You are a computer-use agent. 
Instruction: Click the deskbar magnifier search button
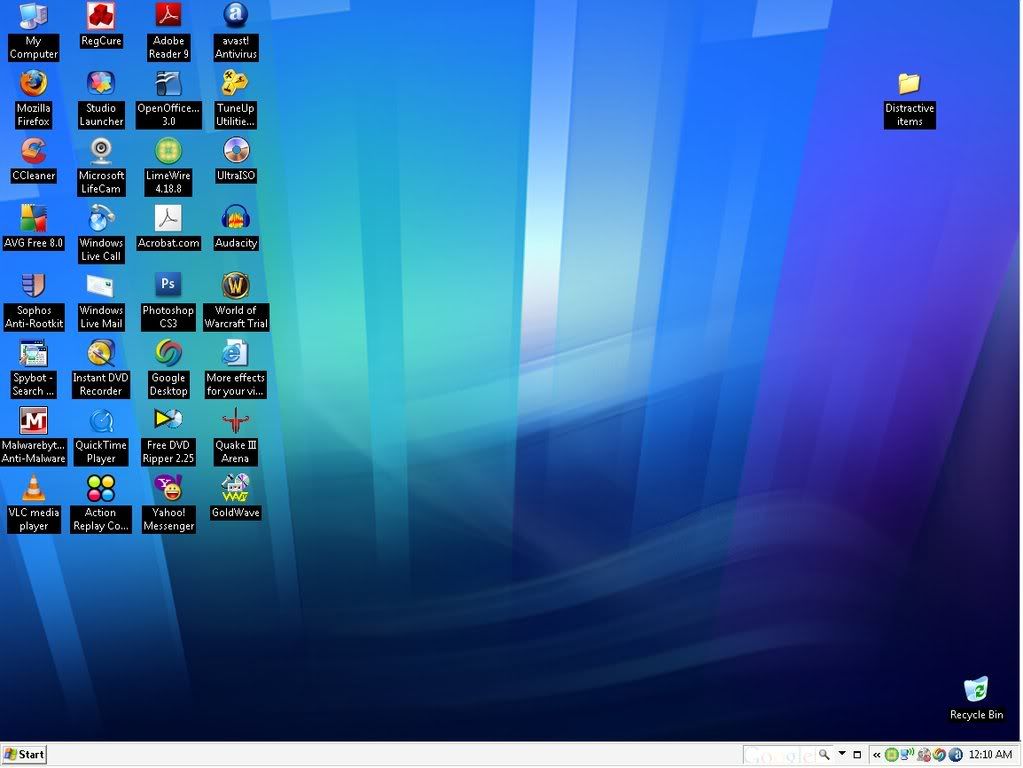coord(825,755)
